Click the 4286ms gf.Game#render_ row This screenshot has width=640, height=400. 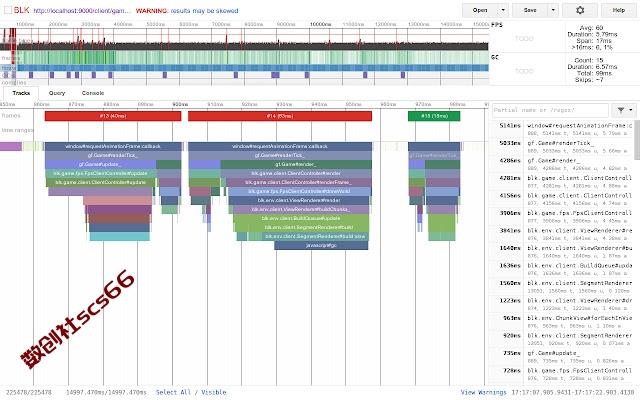(562, 164)
